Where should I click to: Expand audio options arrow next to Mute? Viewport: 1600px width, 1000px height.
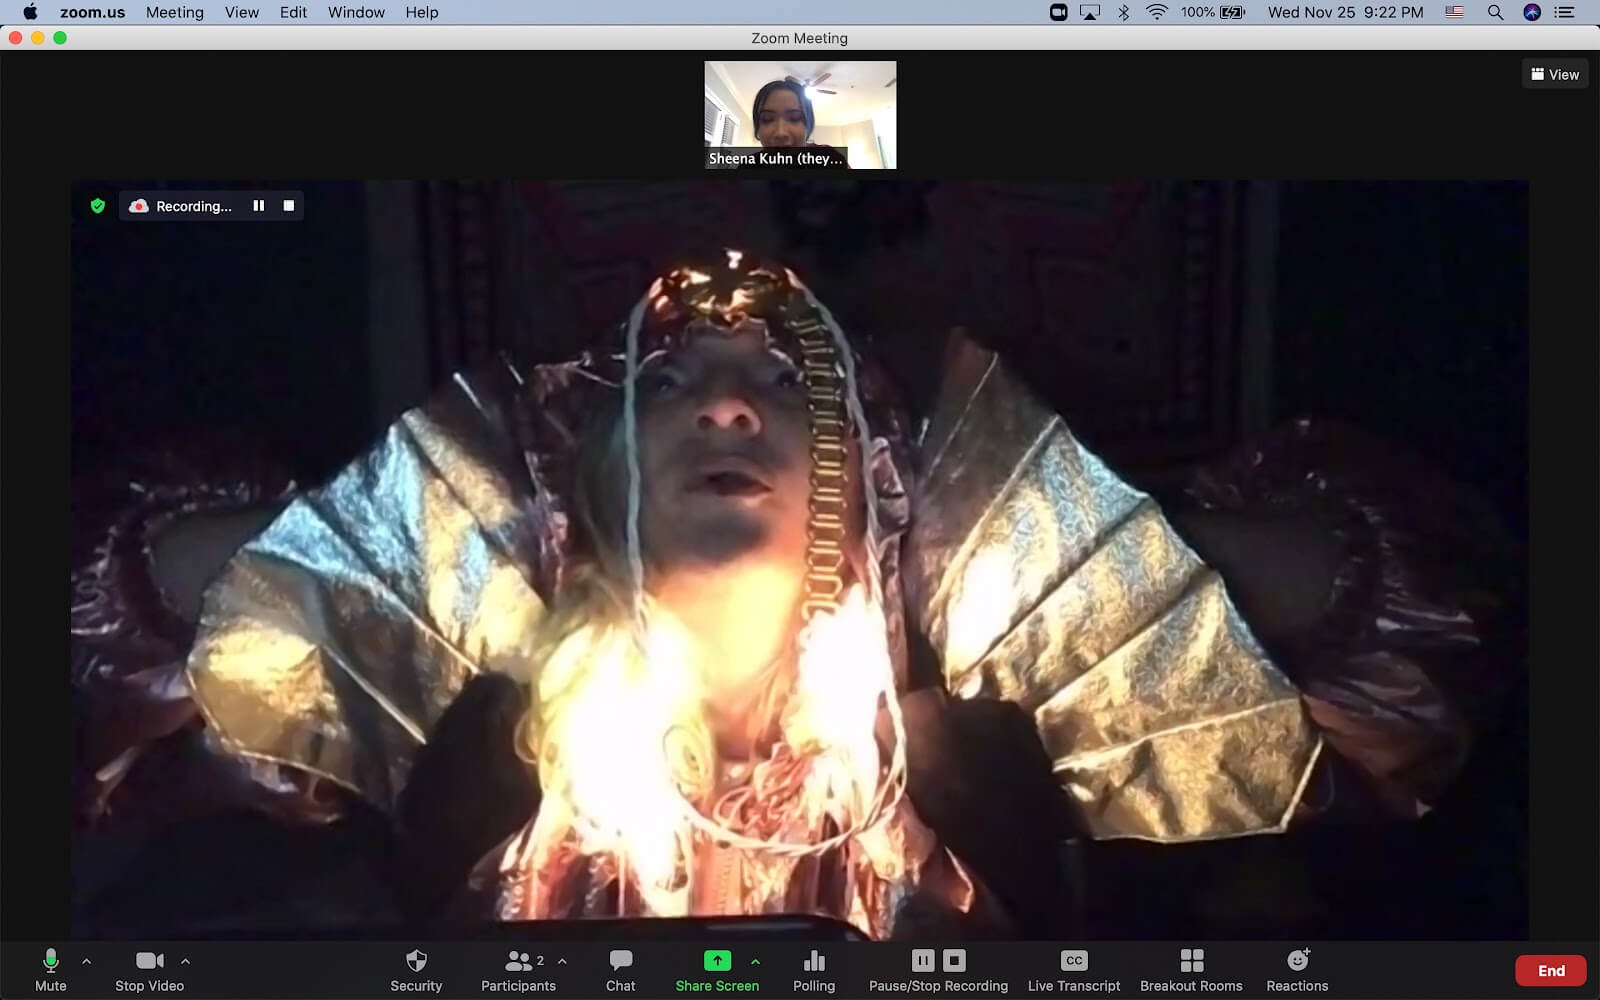pos(86,961)
